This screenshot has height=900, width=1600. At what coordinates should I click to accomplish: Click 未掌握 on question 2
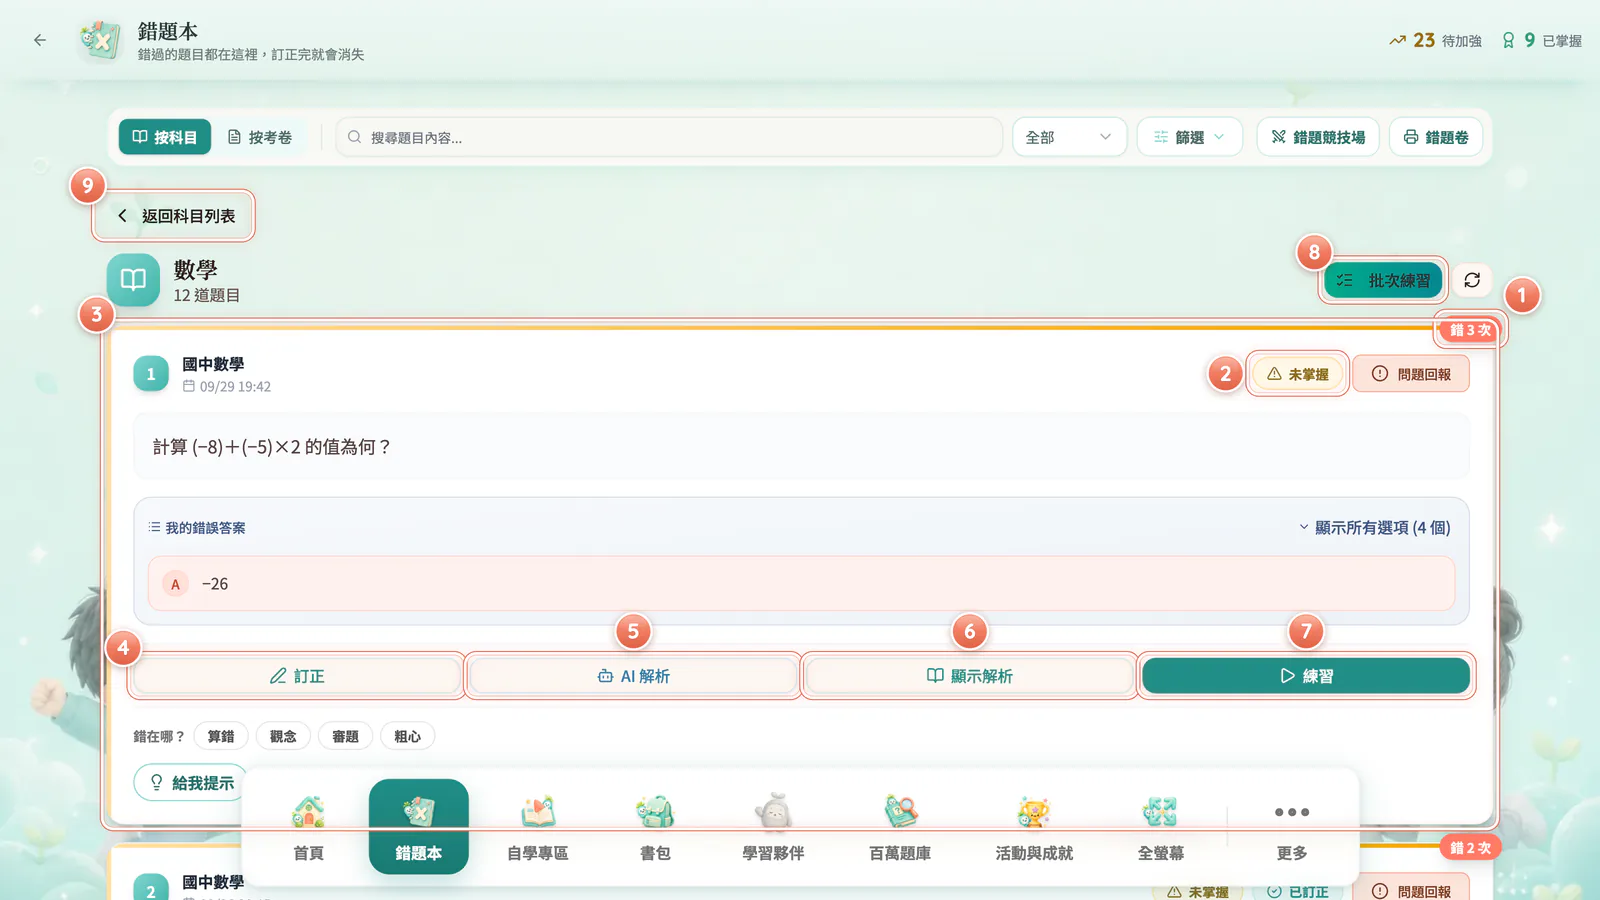coord(1197,891)
